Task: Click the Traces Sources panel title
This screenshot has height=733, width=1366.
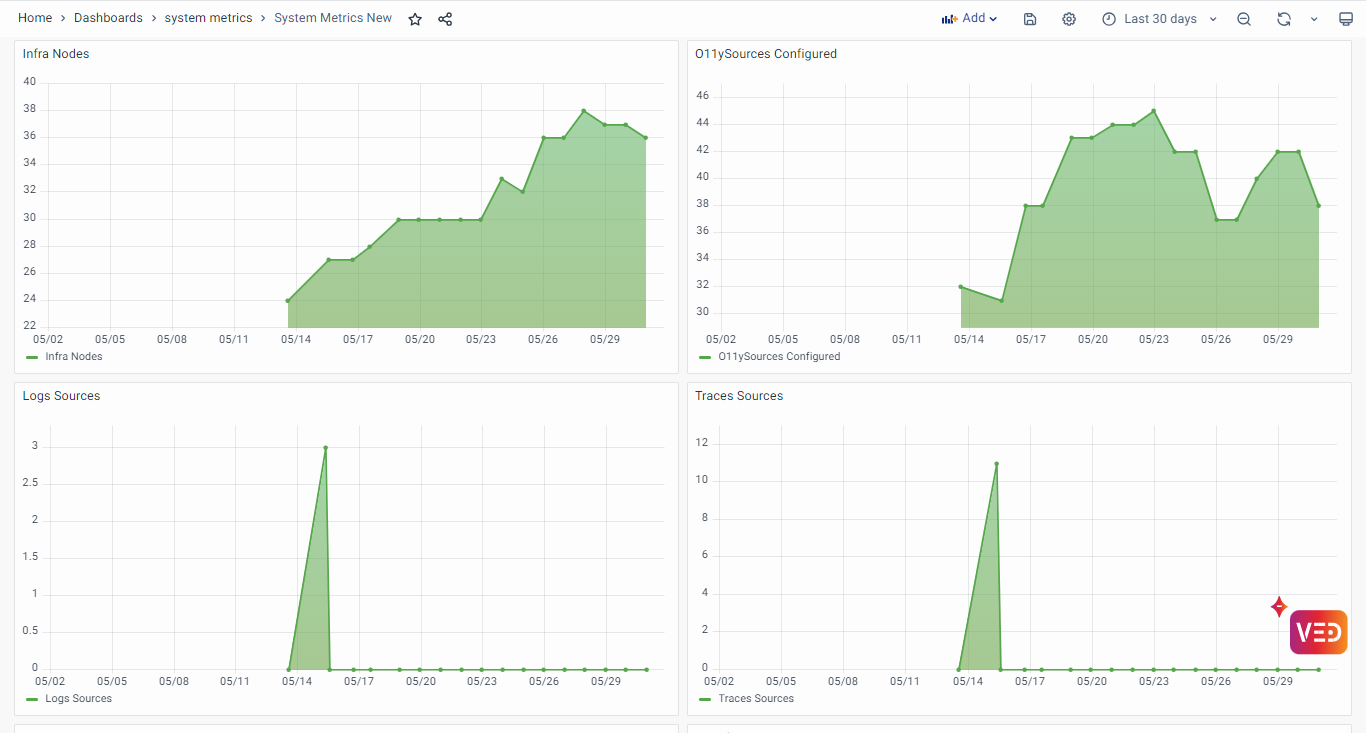Action: tap(739, 396)
